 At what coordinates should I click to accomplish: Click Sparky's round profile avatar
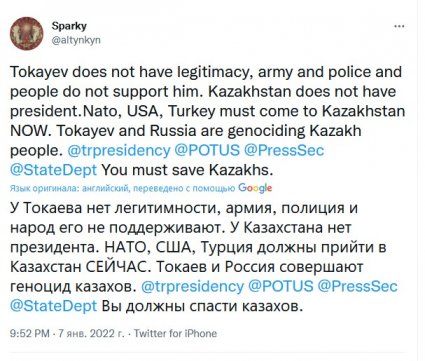tap(26, 33)
